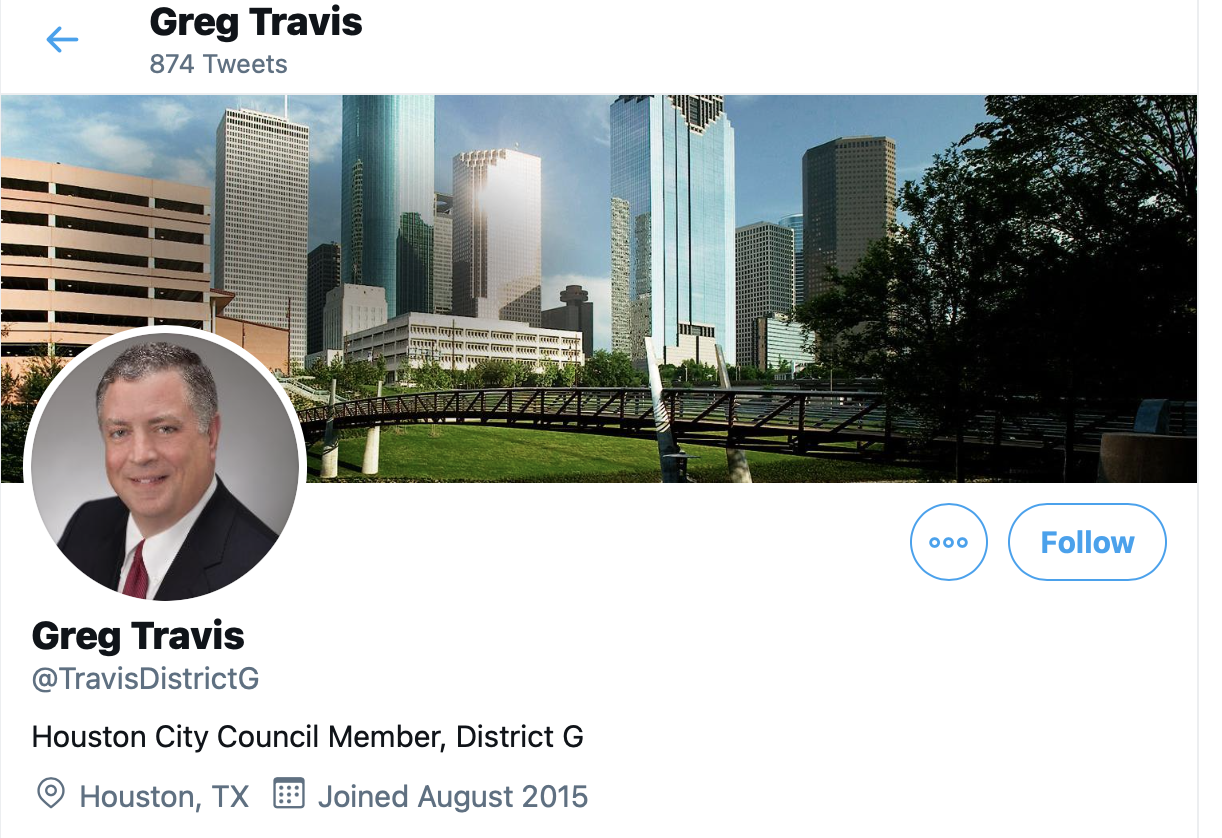Go back using the blue arrow
The image size is (1222, 838).
click(x=62, y=40)
